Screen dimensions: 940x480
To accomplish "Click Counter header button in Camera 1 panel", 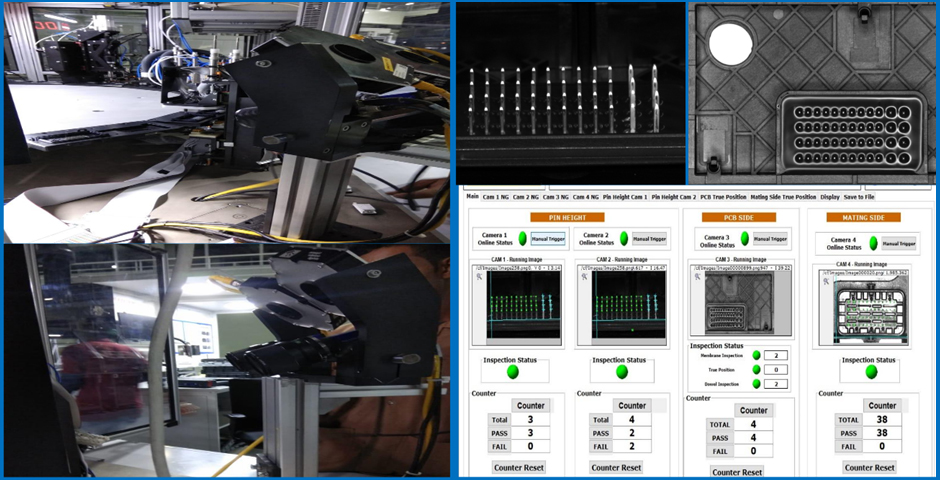I will point(531,406).
